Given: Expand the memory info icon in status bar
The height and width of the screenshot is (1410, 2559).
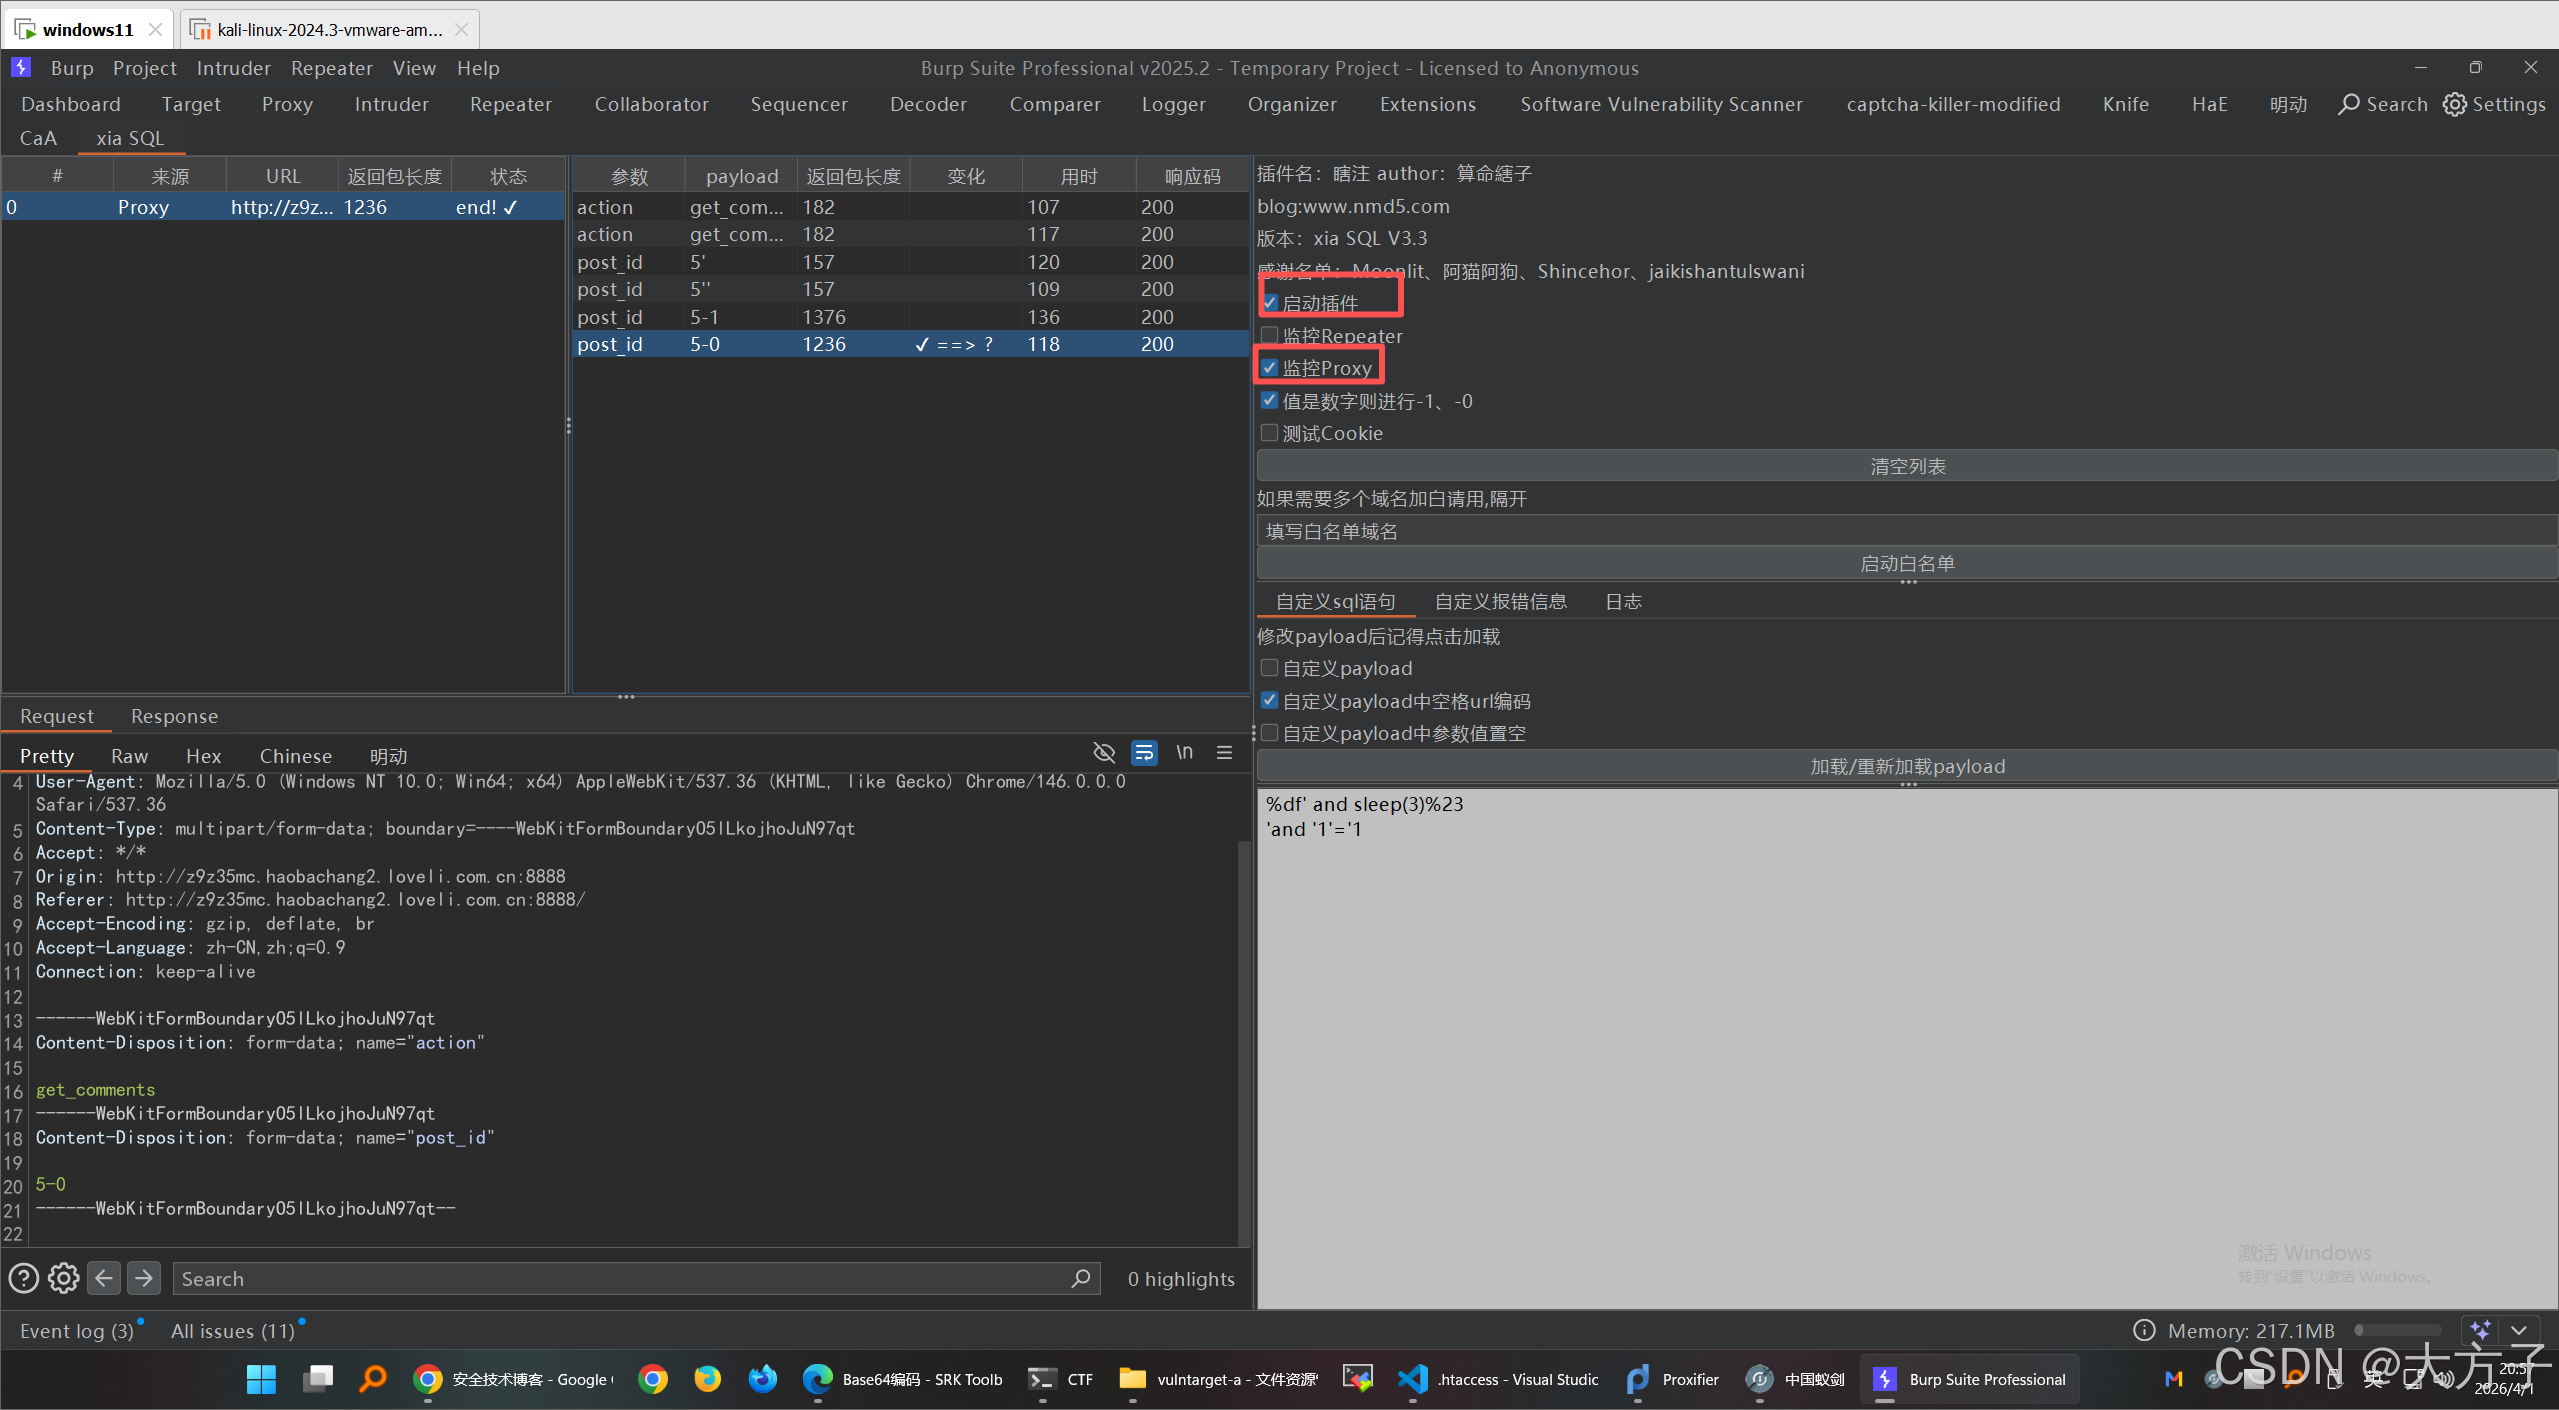Looking at the screenshot, I should click(x=2143, y=1330).
